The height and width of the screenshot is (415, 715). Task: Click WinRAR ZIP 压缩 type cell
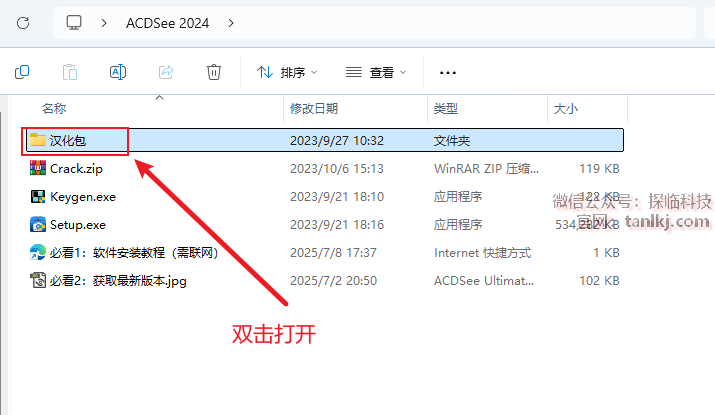[x=486, y=169]
